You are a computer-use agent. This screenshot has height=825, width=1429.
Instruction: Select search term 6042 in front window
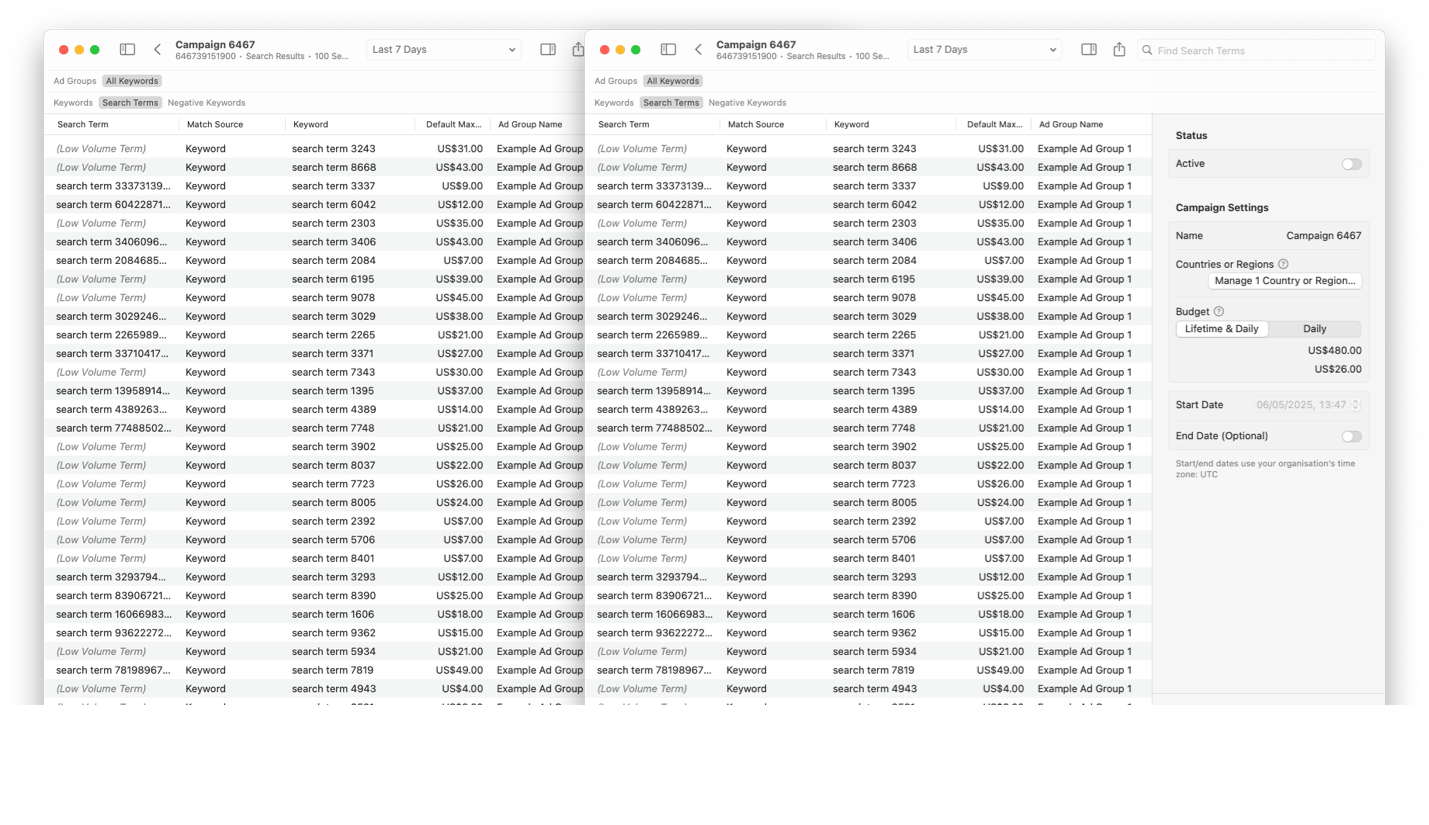point(874,205)
